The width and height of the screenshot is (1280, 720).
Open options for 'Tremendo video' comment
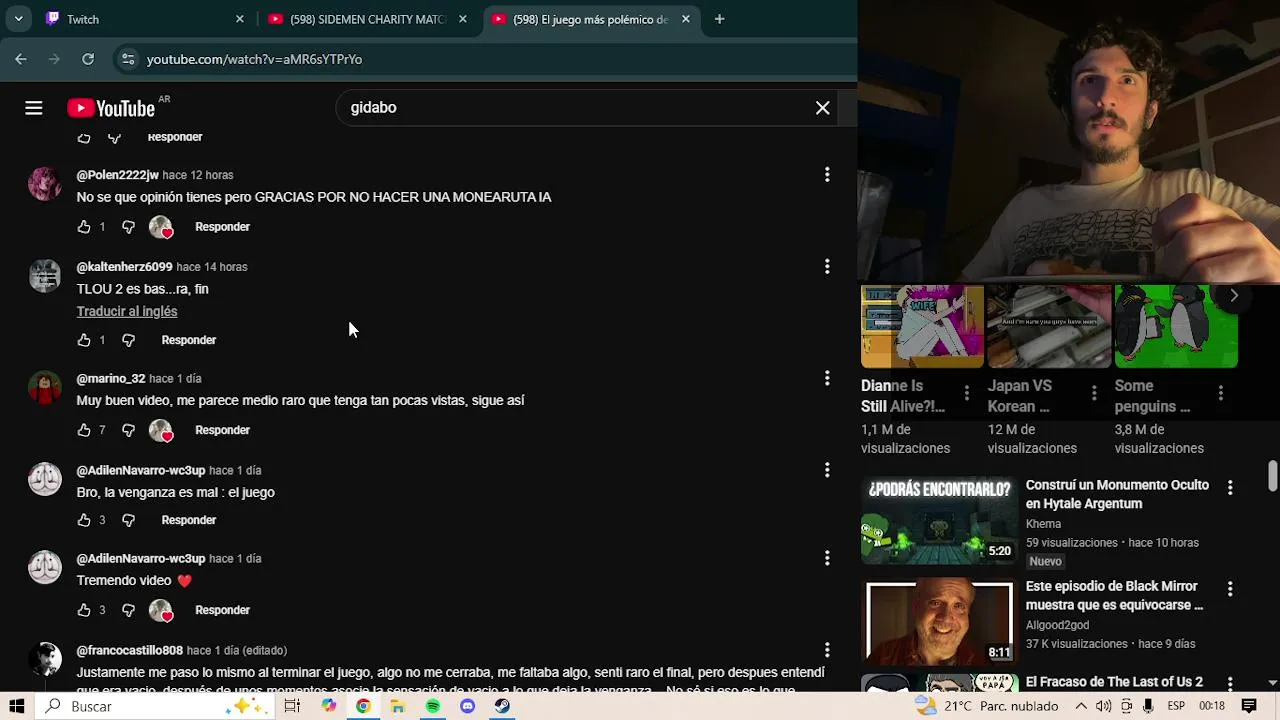pyautogui.click(x=827, y=558)
